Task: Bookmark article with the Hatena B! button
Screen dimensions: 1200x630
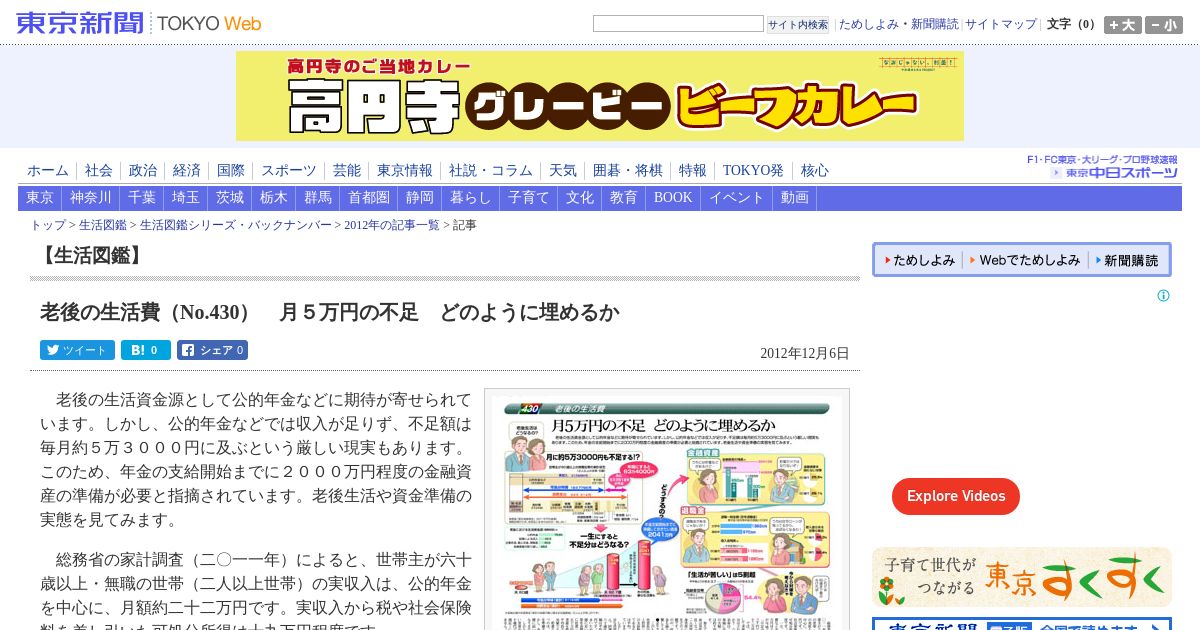Action: coord(146,350)
